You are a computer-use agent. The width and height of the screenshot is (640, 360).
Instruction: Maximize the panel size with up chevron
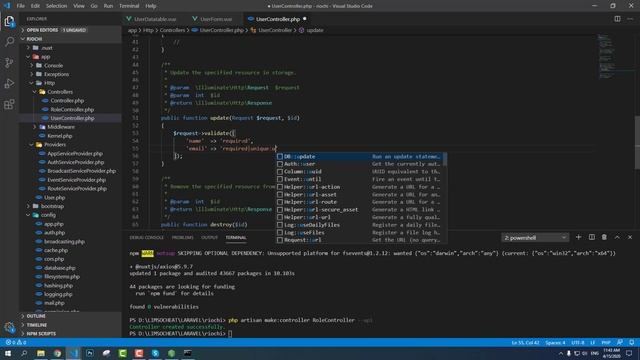click(617, 237)
